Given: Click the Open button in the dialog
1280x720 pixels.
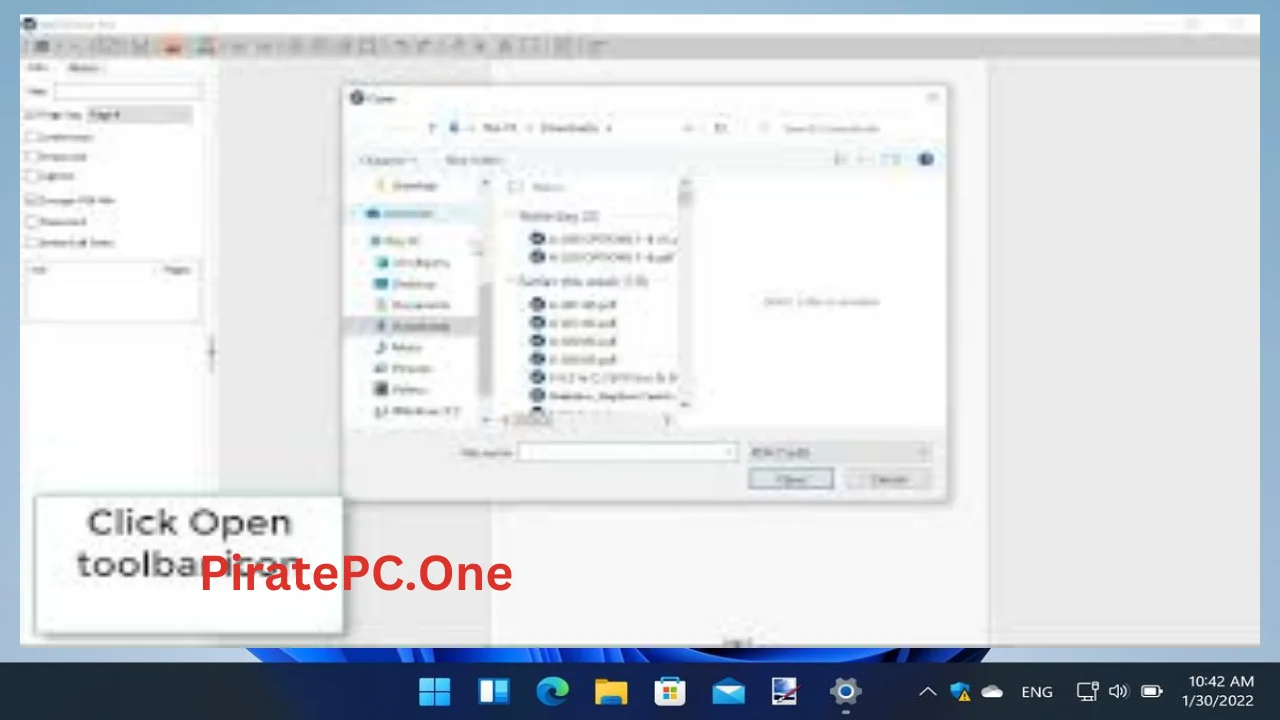Looking at the screenshot, I should coord(790,480).
